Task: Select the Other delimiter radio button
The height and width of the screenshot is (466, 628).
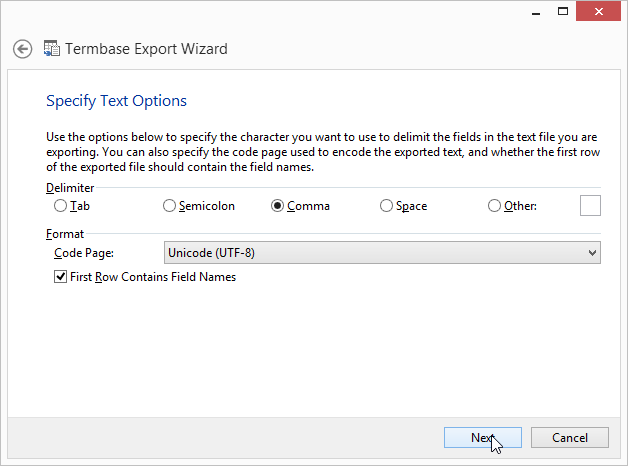Action: [x=494, y=206]
